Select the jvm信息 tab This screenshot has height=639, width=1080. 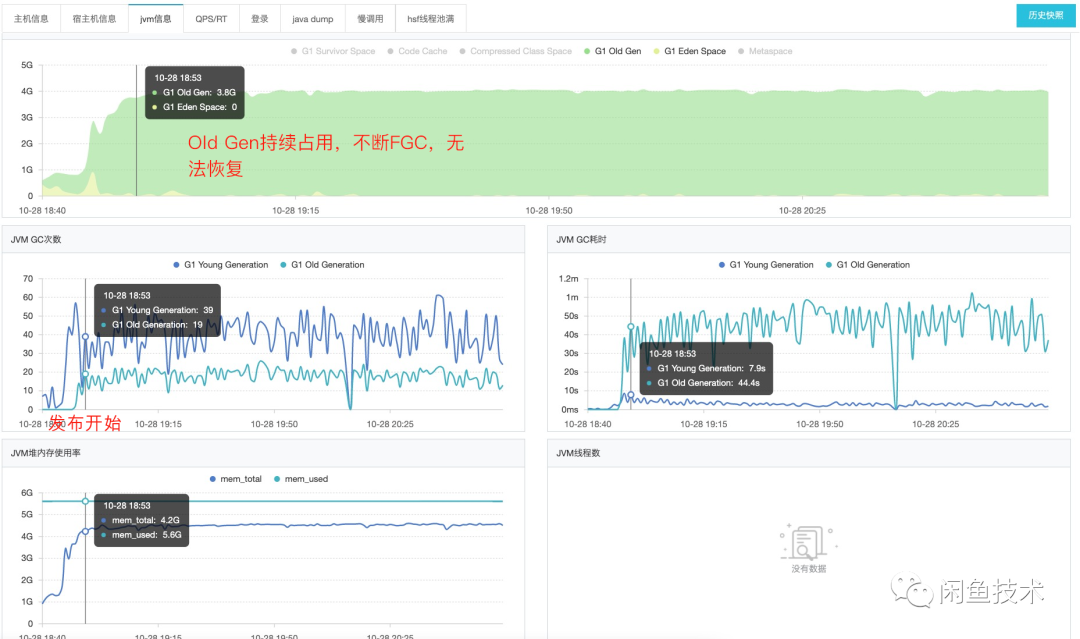click(156, 19)
